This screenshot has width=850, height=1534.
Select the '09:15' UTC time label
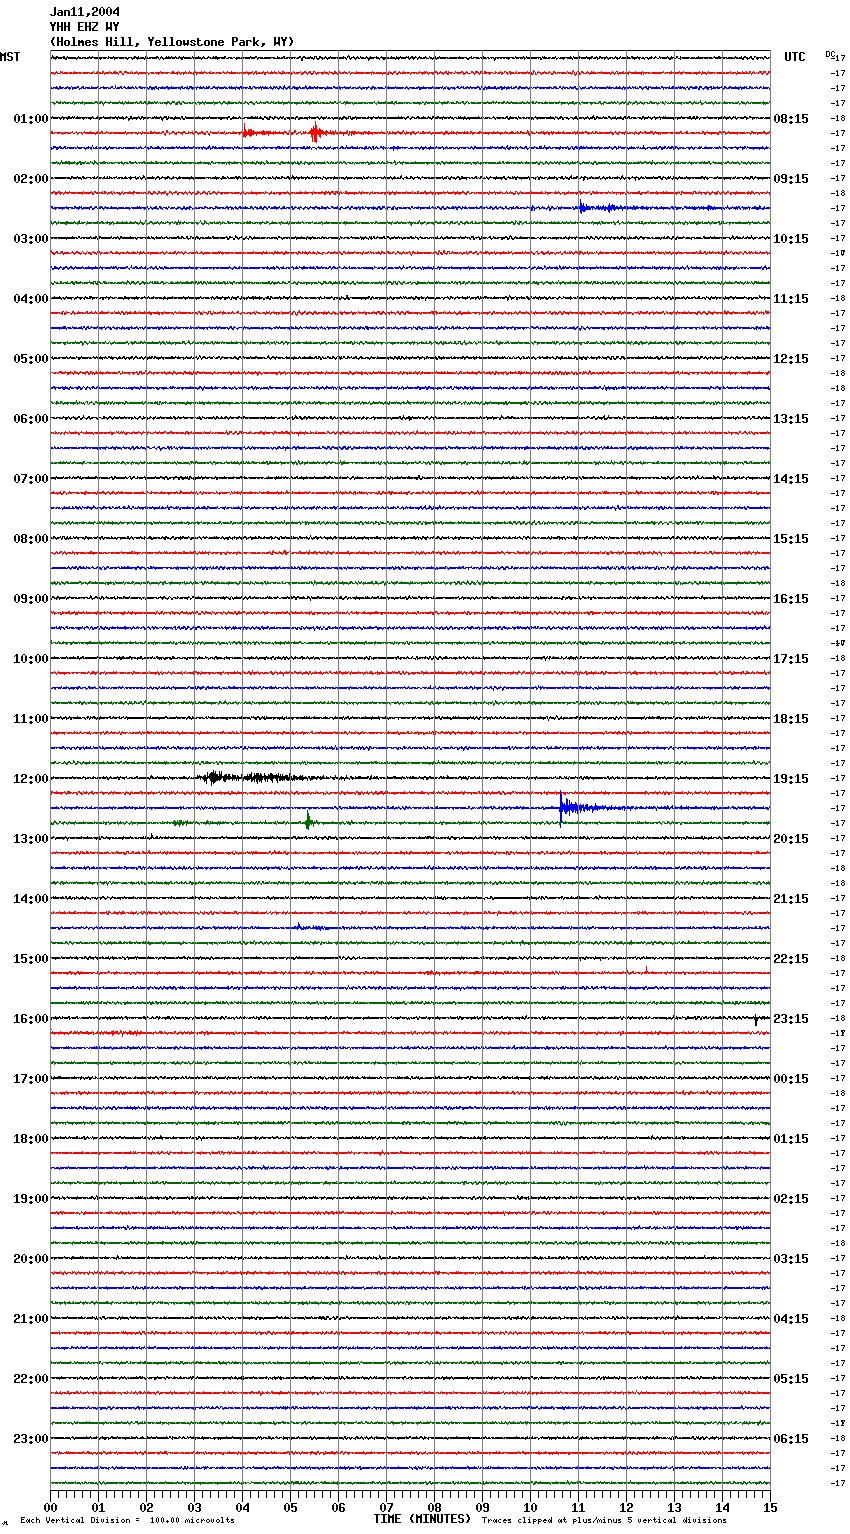point(791,179)
